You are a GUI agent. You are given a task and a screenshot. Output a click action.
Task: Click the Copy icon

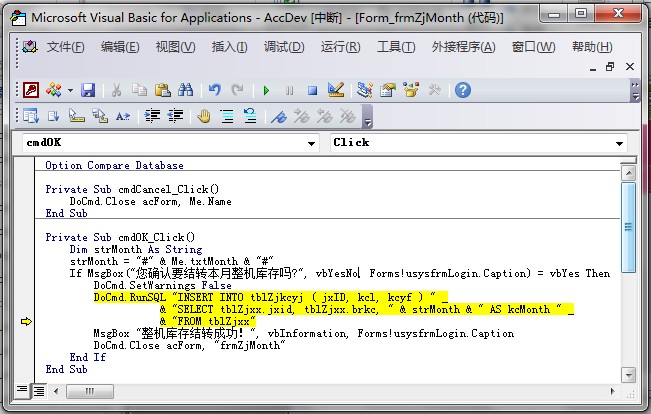pos(140,90)
